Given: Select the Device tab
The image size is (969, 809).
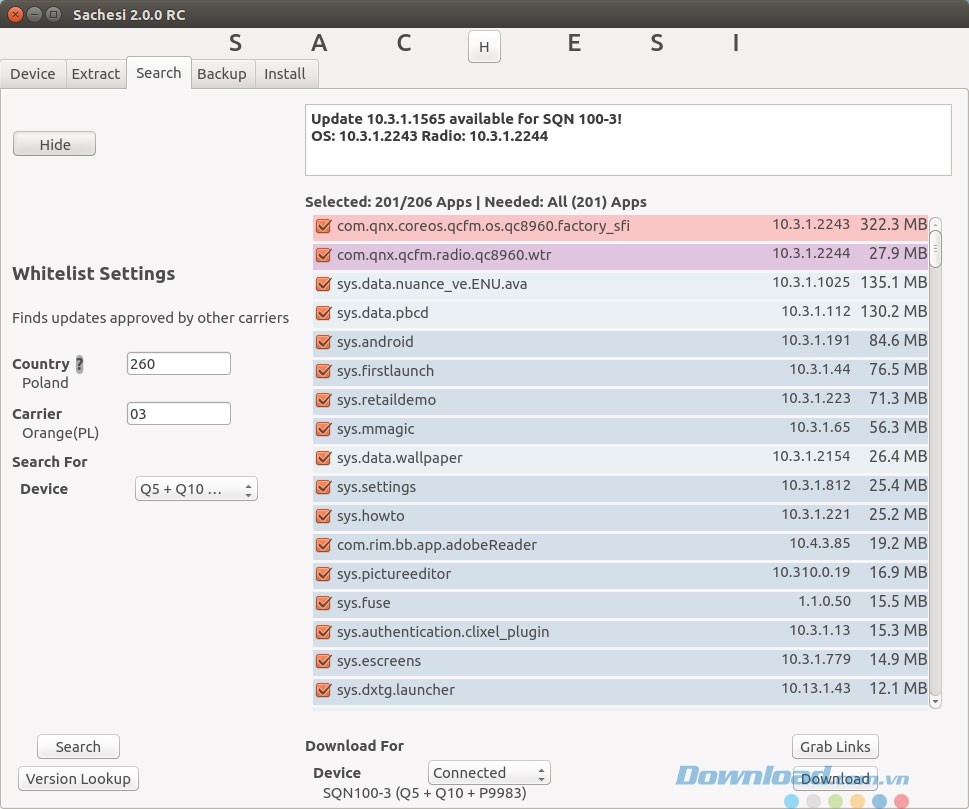Looking at the screenshot, I should (33, 74).
